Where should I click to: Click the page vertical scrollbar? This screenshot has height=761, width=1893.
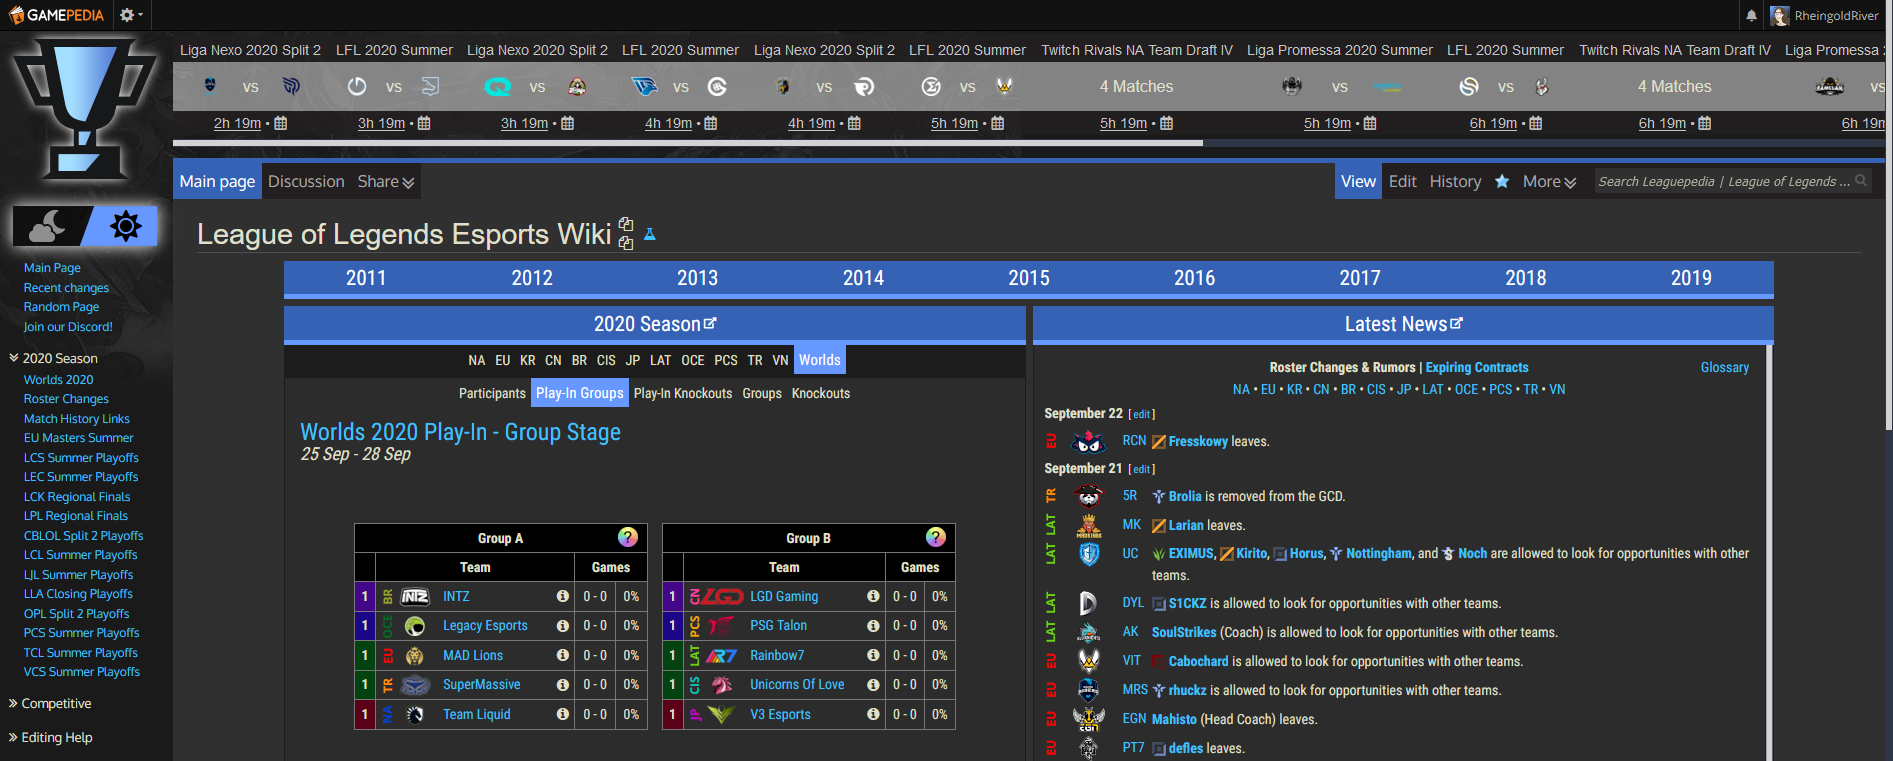(x=1889, y=230)
